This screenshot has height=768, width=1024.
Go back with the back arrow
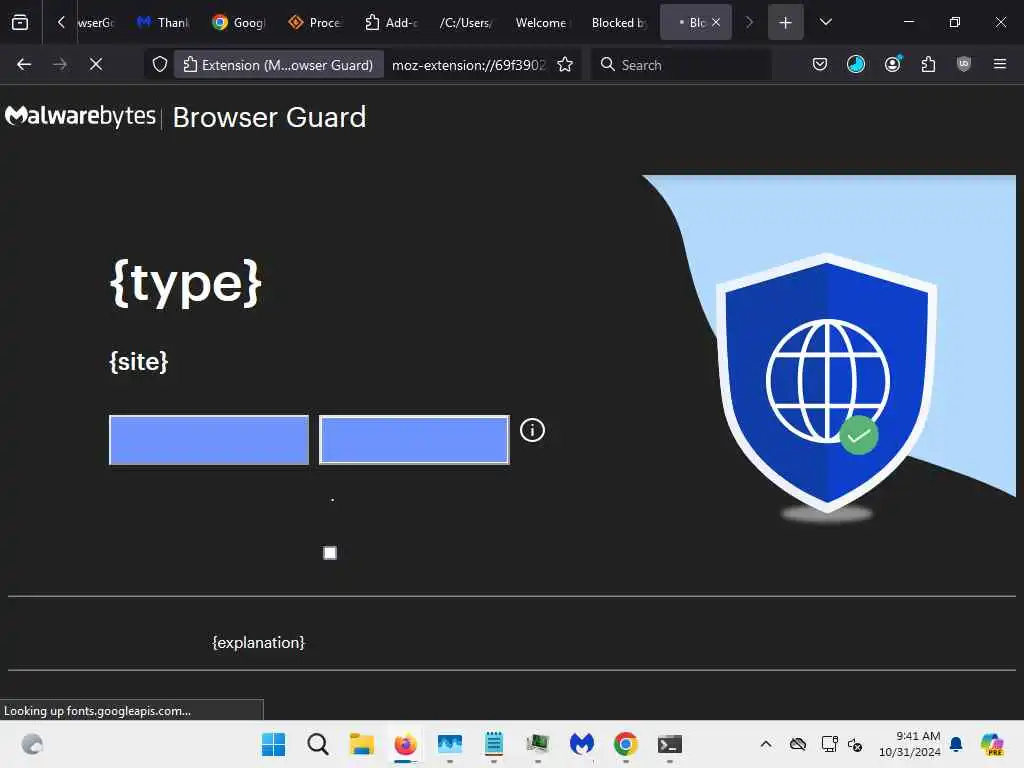[x=24, y=64]
